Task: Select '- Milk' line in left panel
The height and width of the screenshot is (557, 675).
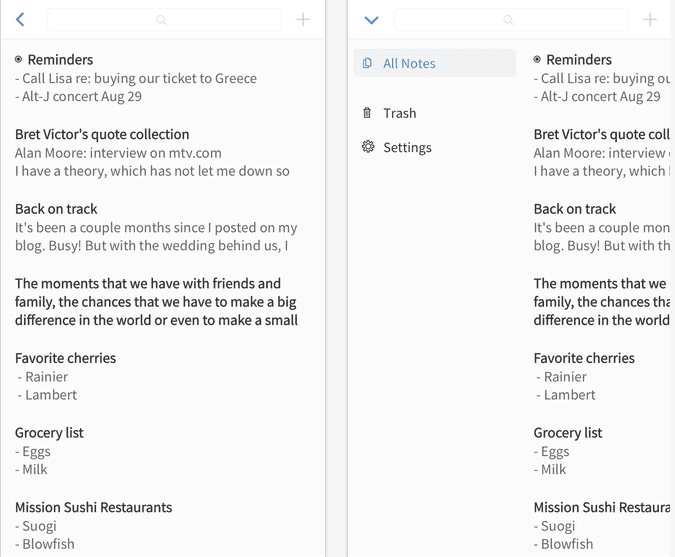Action: 31,469
